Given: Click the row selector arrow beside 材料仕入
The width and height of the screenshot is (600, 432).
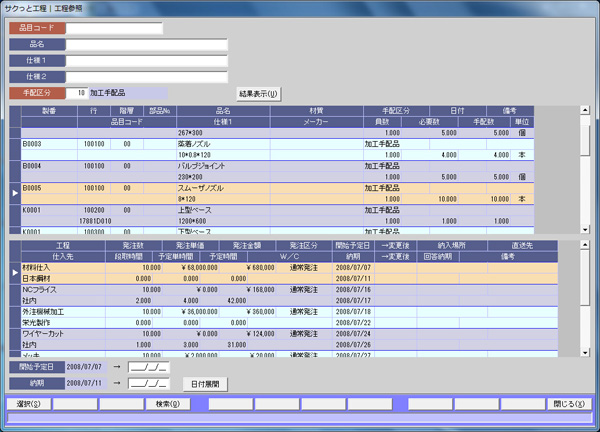Looking at the screenshot, I should (14, 272).
